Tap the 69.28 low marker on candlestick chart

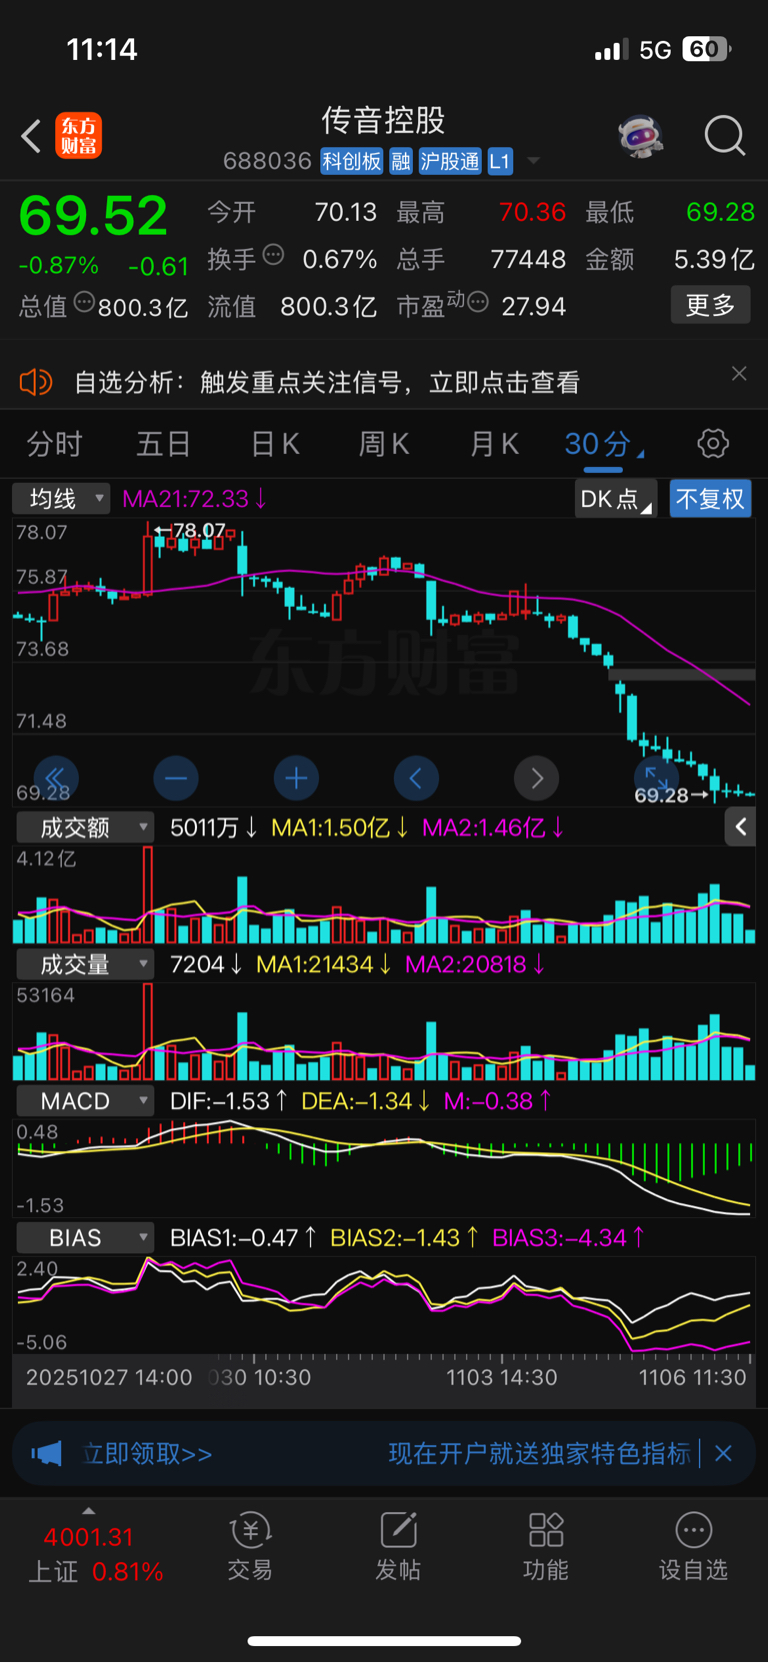[x=671, y=795]
